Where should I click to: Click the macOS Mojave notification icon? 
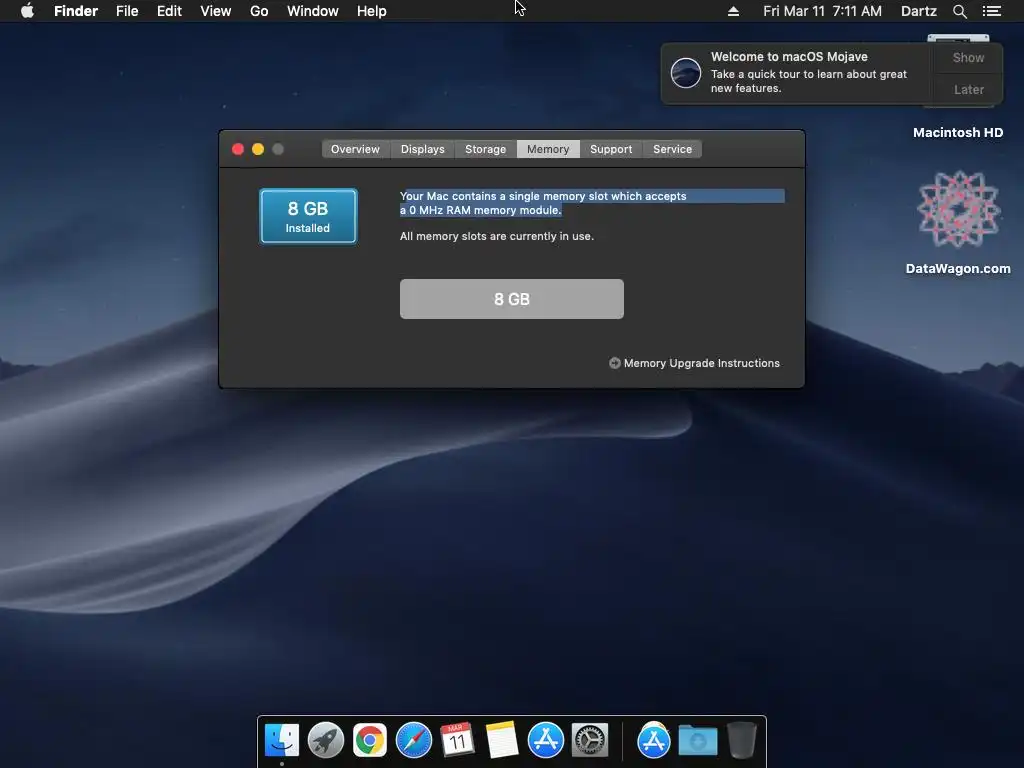click(686, 72)
